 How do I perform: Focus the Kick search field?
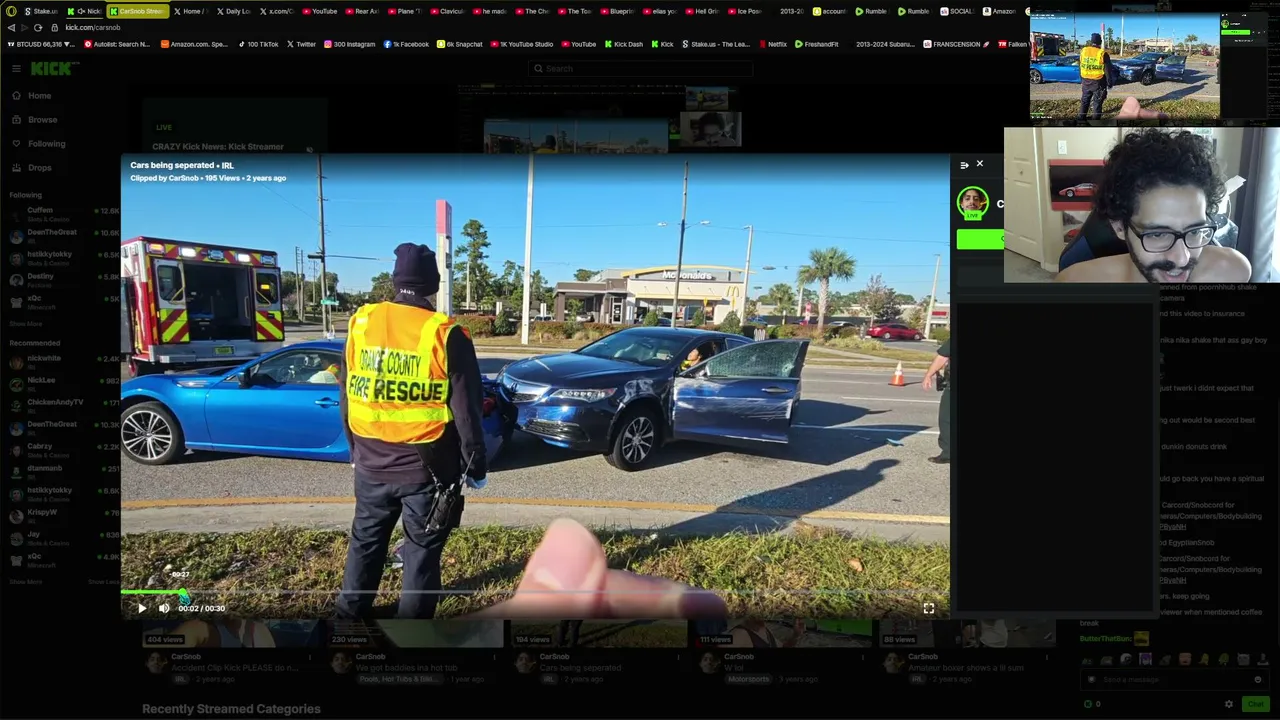tap(640, 69)
